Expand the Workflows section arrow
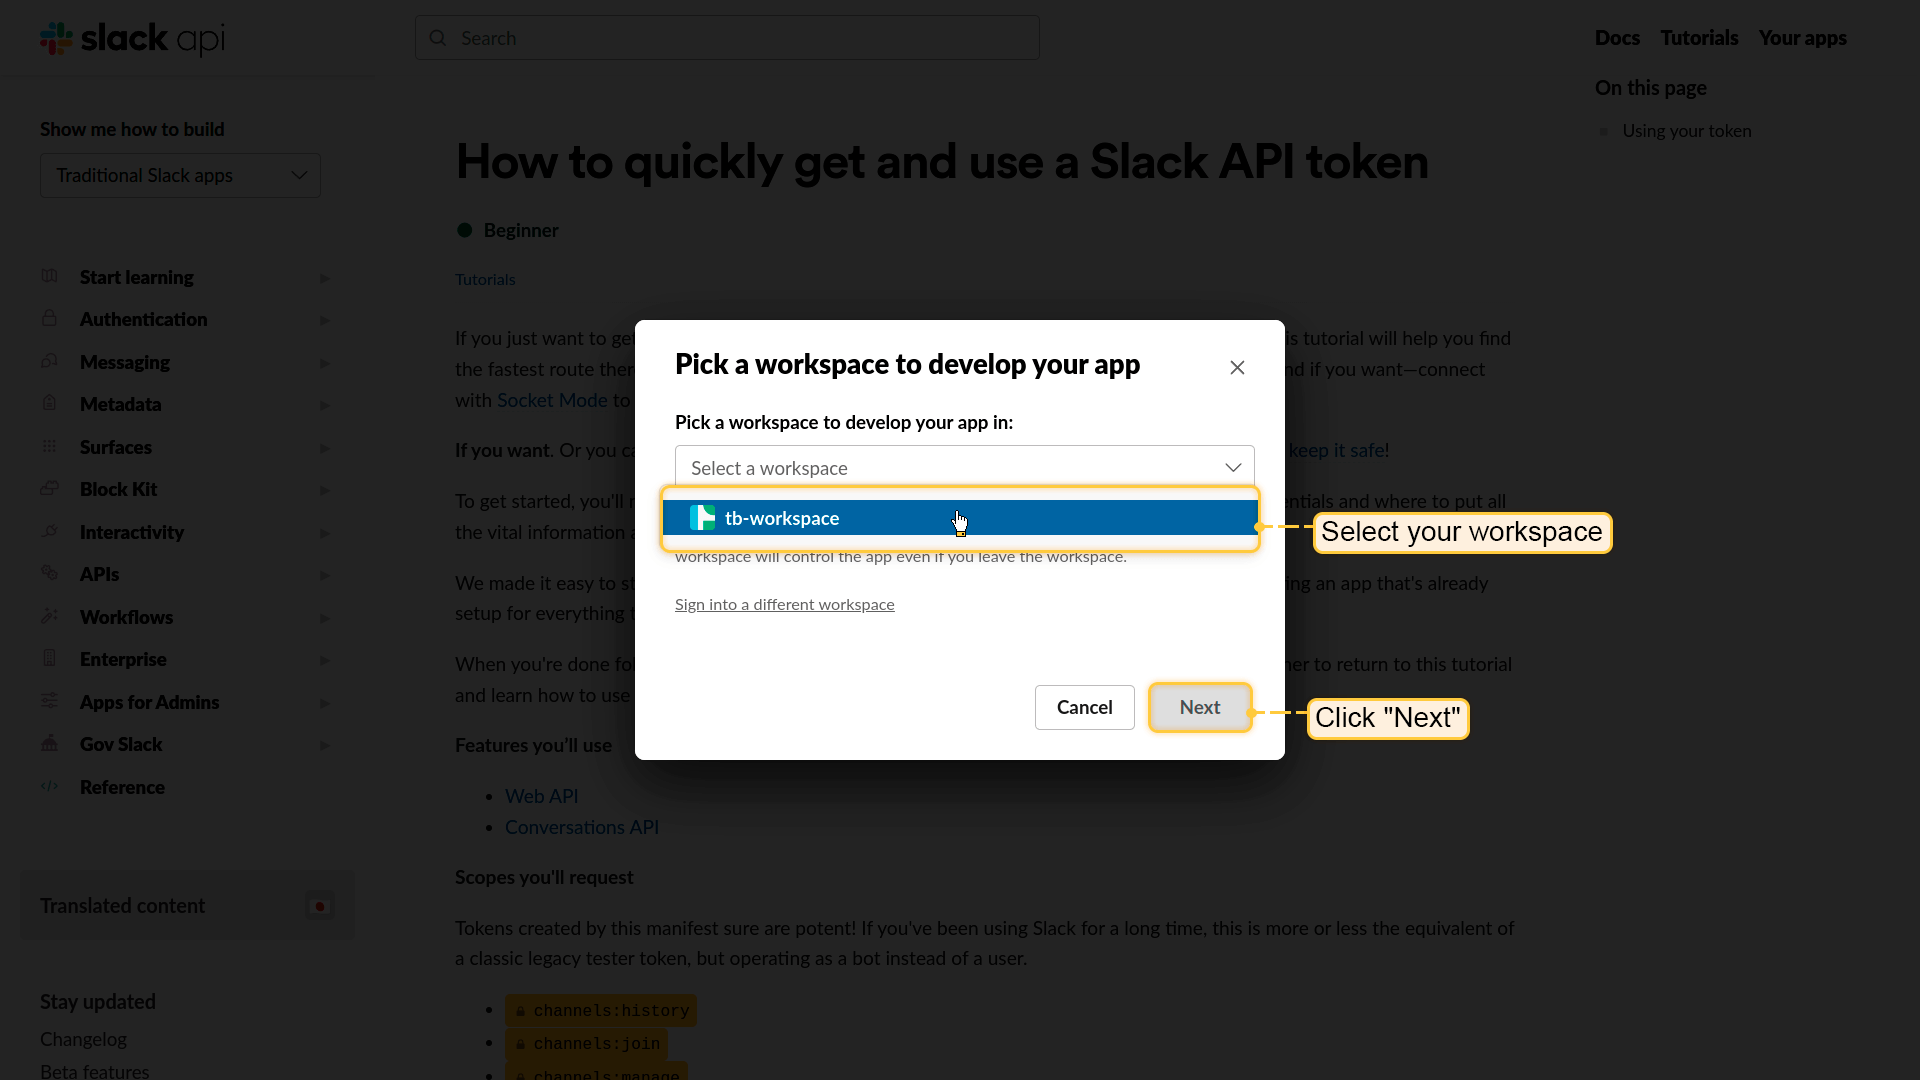The width and height of the screenshot is (1920, 1080). pyautogui.click(x=324, y=618)
